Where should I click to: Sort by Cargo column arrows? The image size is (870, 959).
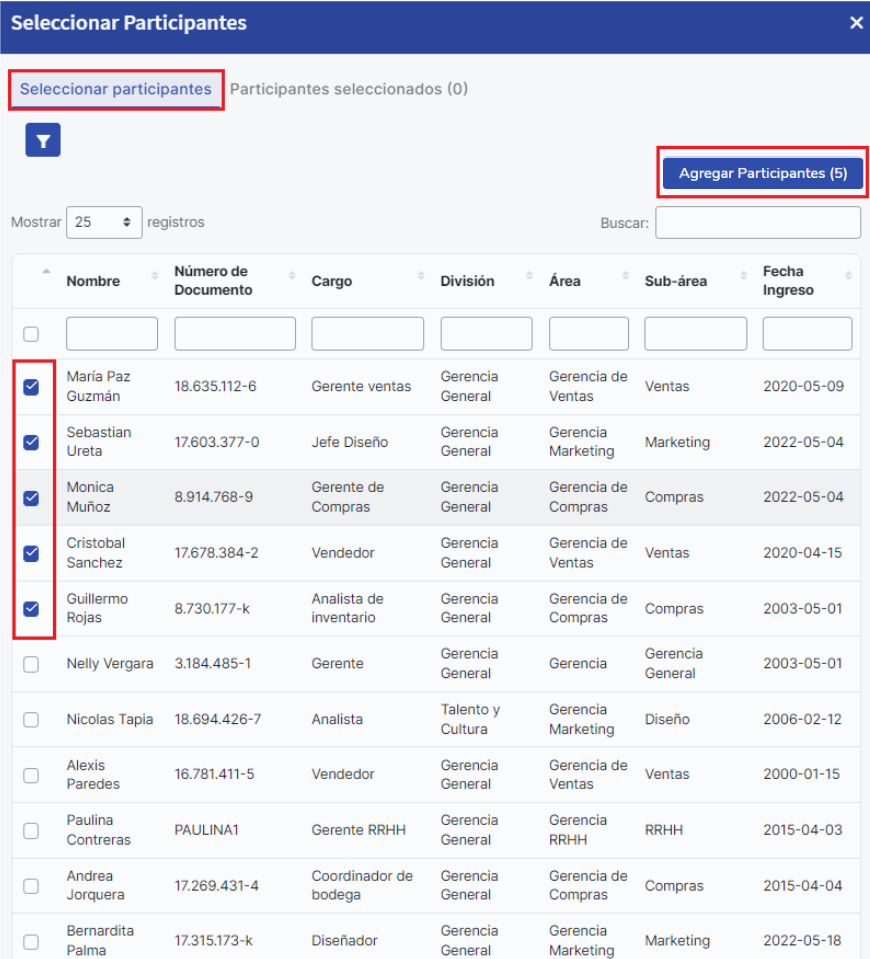tap(422, 276)
